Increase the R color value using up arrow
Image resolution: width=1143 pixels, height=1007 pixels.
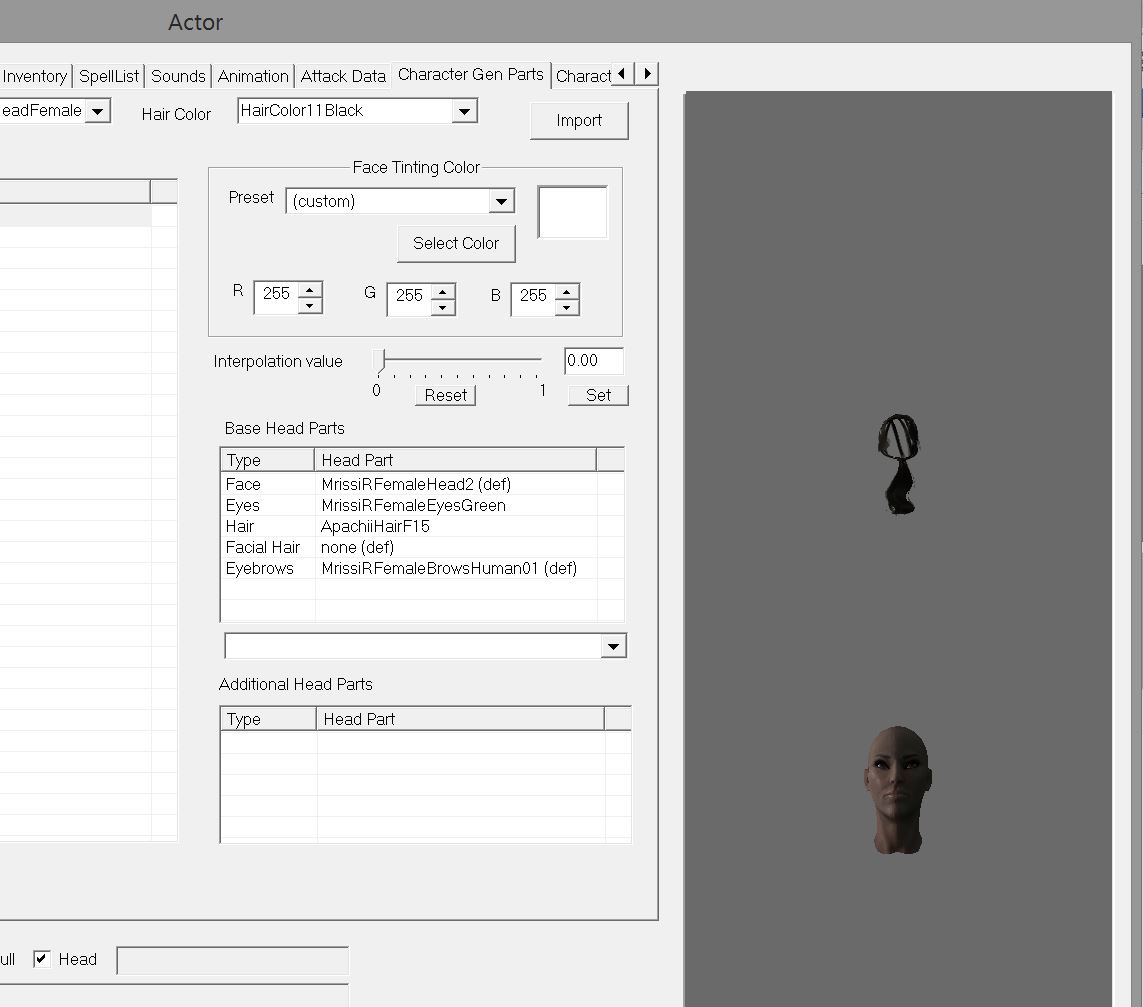tap(310, 290)
